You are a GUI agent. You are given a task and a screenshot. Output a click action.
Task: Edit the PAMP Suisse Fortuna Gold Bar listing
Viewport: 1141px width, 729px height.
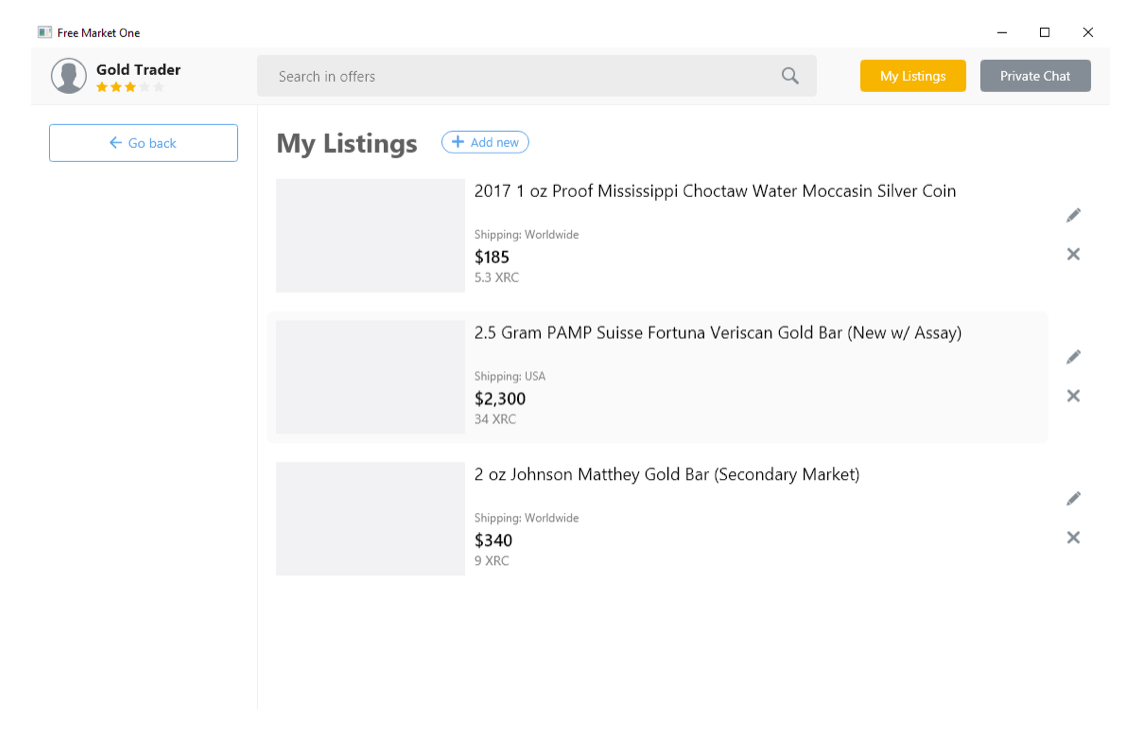pyautogui.click(x=1073, y=357)
